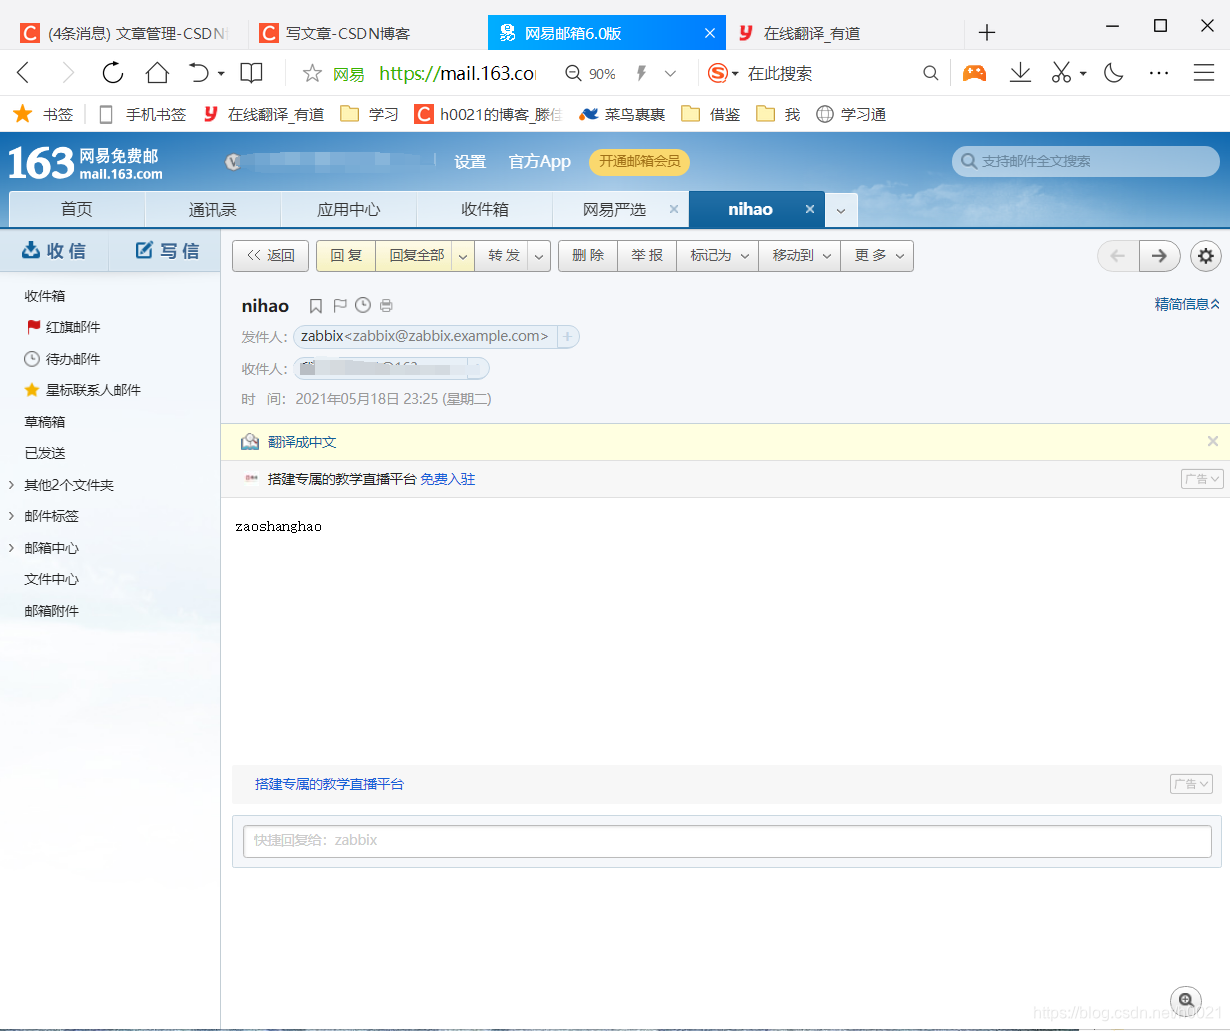Click the browser back arrow
Screen dimensions: 1230x1031
[24, 73]
